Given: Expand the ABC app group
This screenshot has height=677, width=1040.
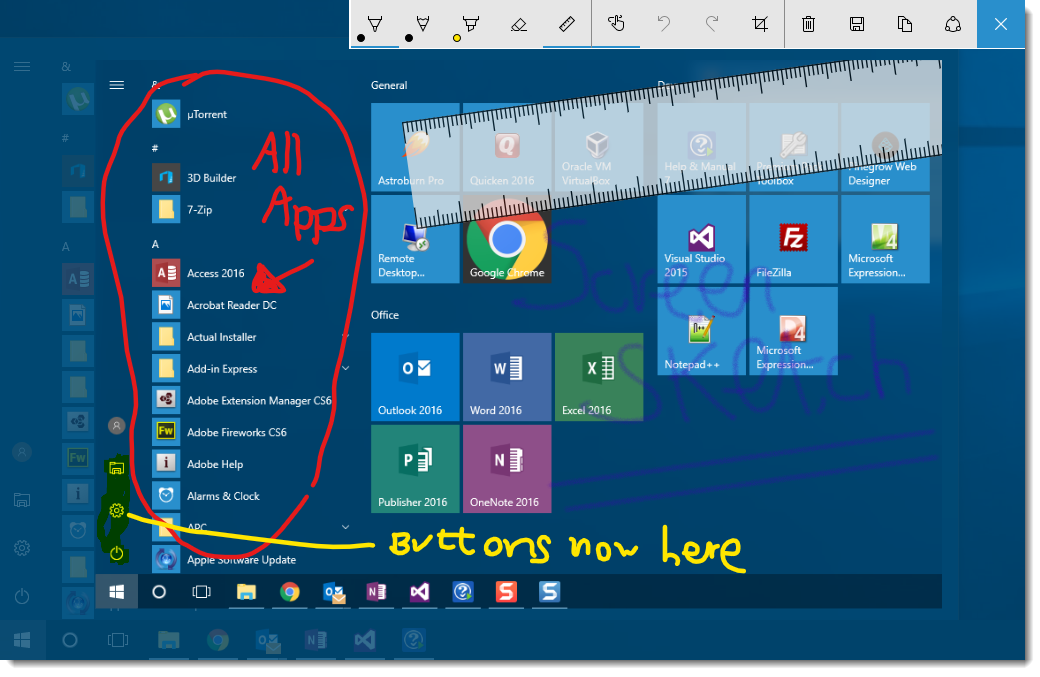Looking at the screenshot, I should click(x=345, y=527).
